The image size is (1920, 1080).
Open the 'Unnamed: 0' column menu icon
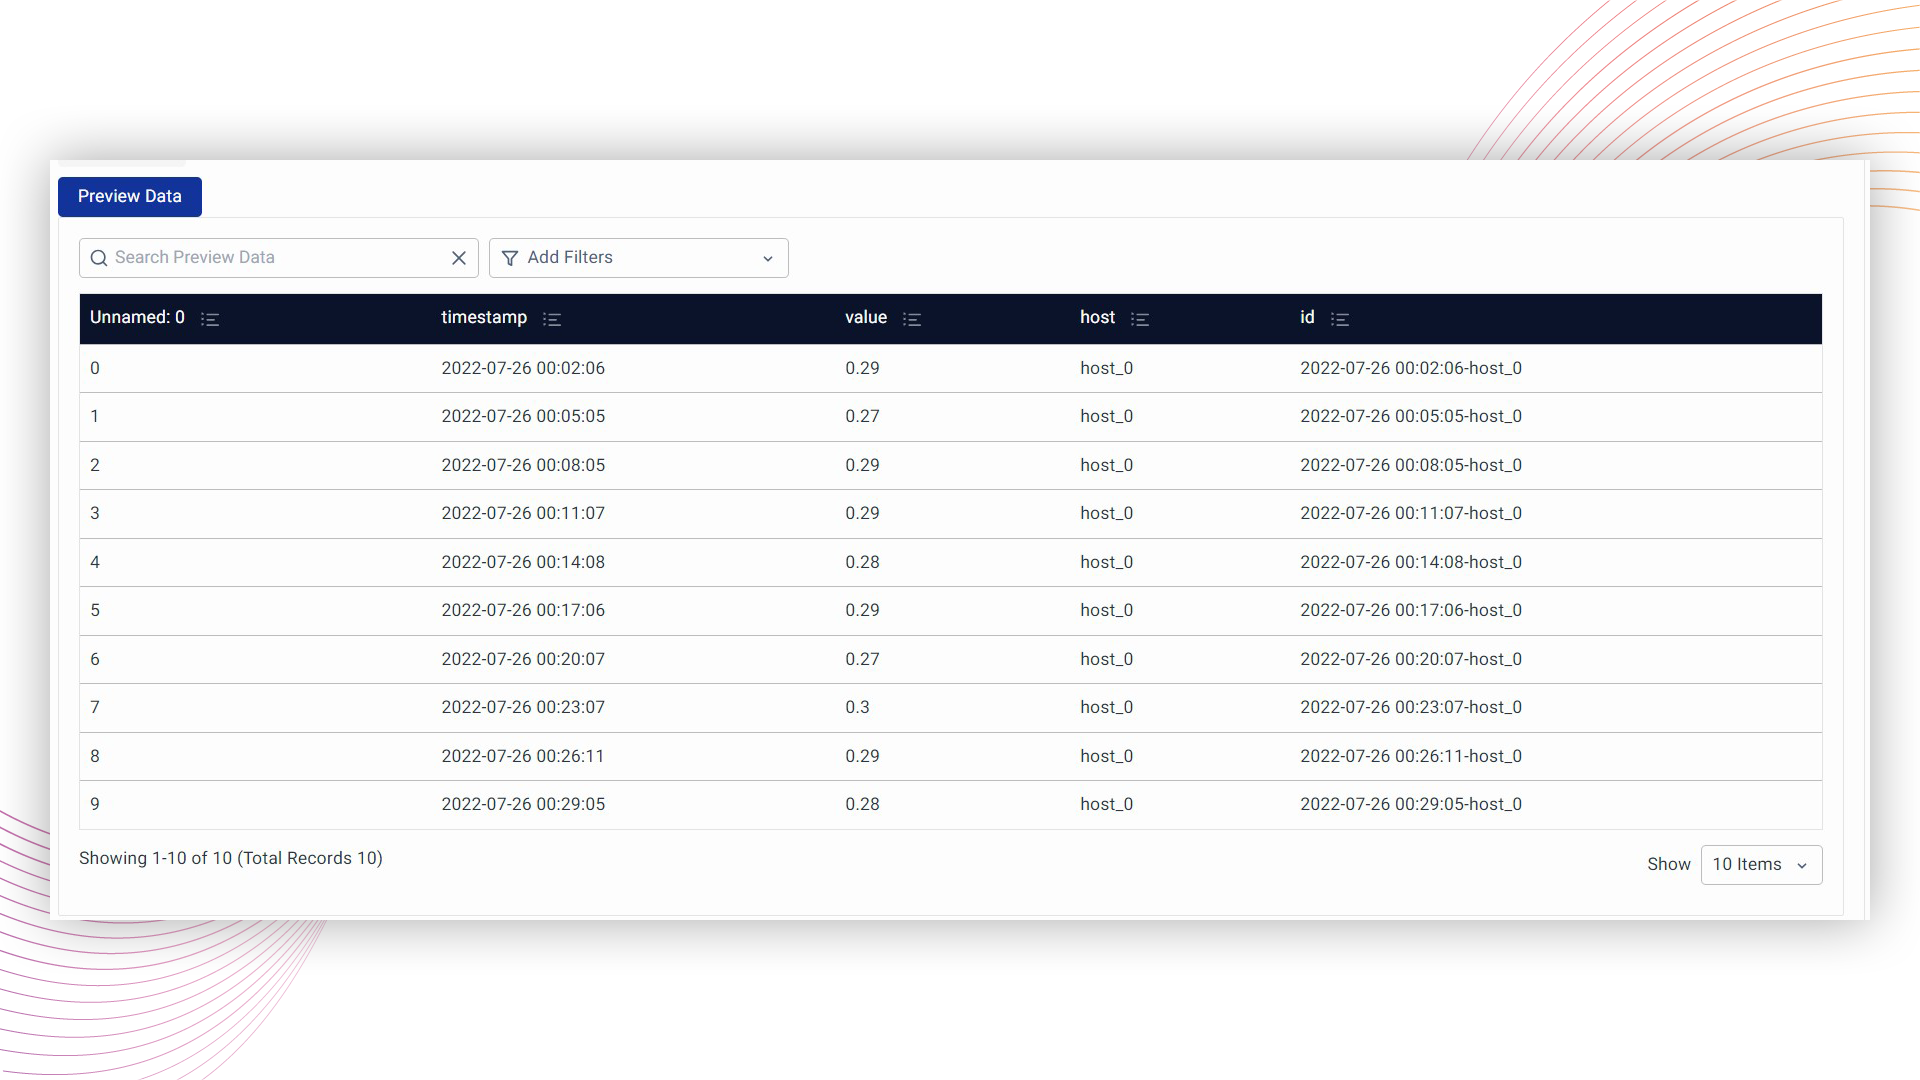coord(210,319)
